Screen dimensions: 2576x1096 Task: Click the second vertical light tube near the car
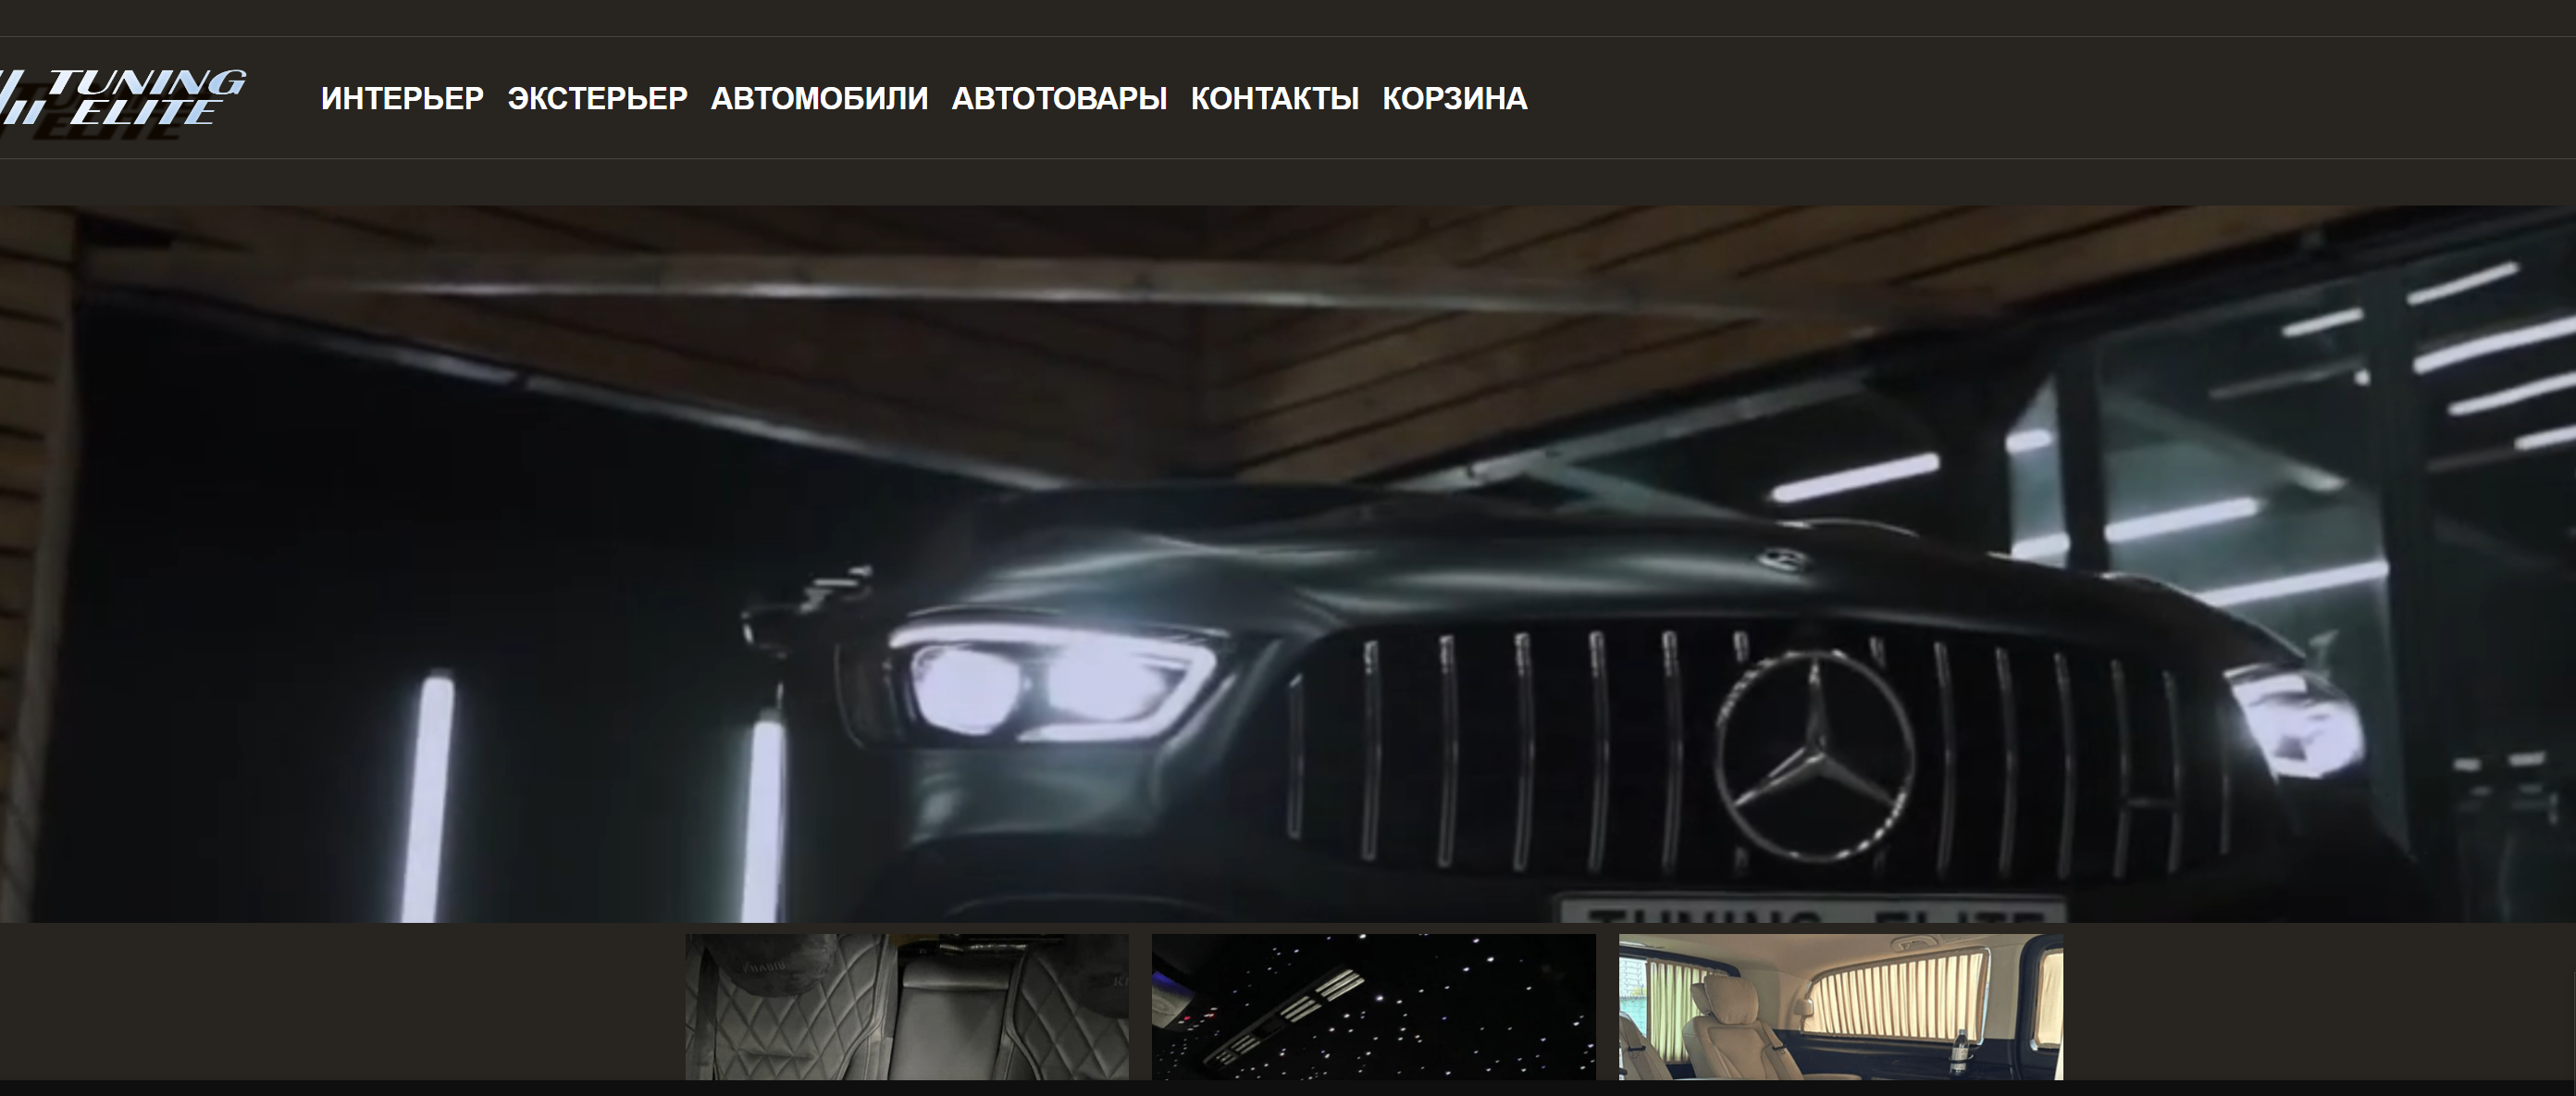point(763,815)
